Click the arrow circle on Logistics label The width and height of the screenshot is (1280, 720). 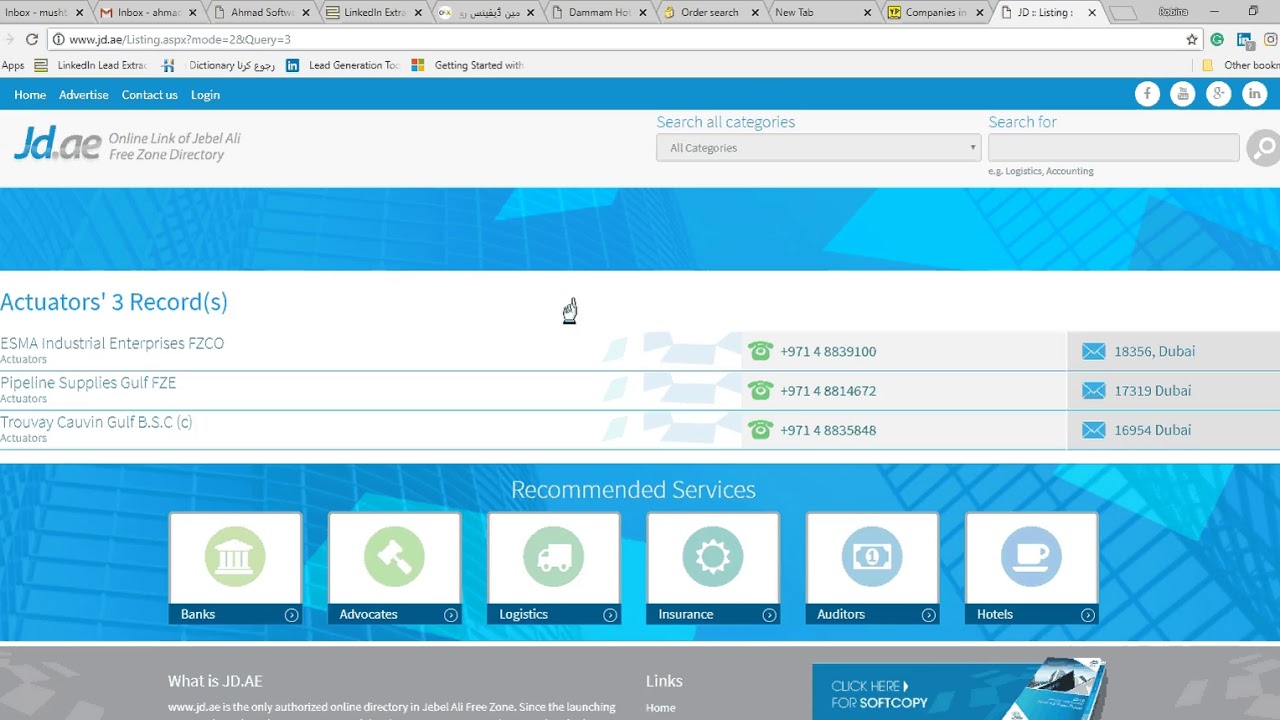tap(610, 615)
